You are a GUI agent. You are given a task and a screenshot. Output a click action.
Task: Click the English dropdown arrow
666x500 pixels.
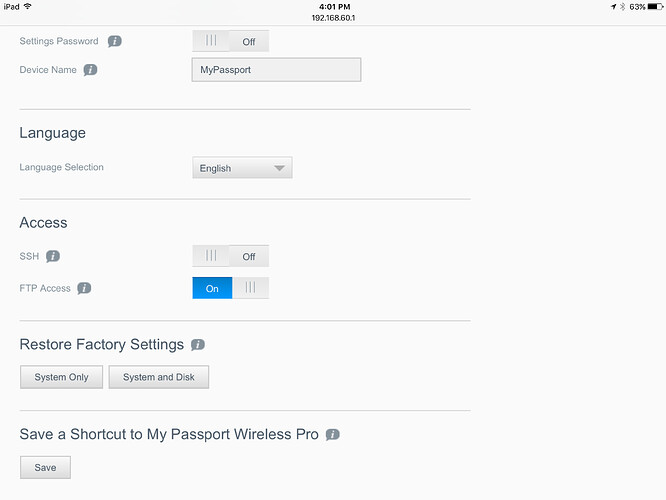pyautogui.click(x=279, y=168)
